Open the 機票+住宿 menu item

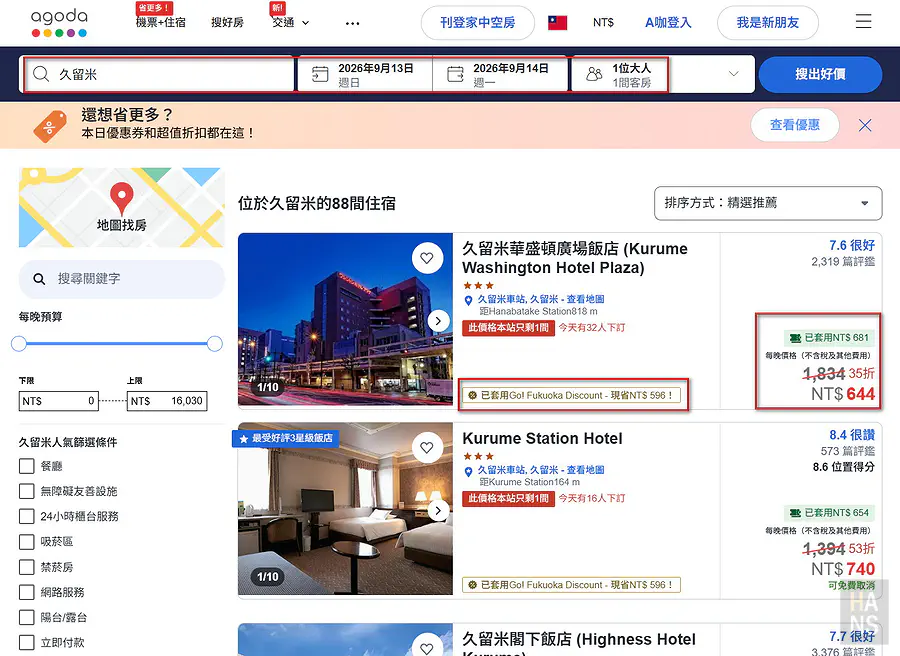(x=161, y=22)
